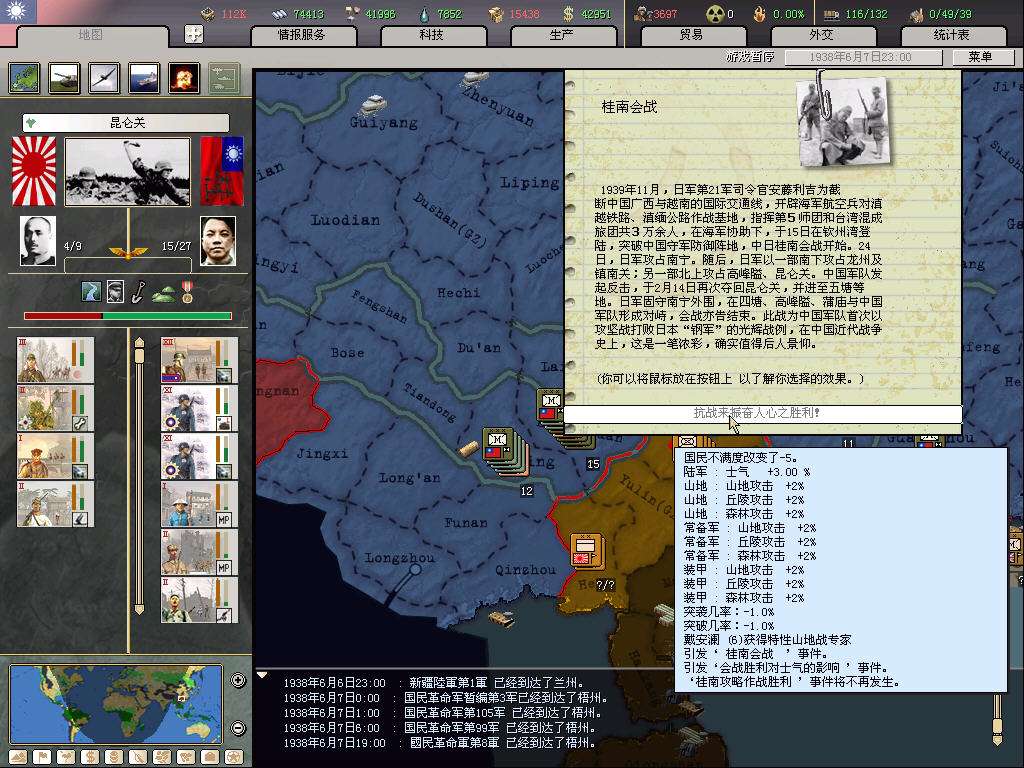Open the 情报服务 tab
Image resolution: width=1024 pixels, height=768 pixels.
(x=302, y=35)
